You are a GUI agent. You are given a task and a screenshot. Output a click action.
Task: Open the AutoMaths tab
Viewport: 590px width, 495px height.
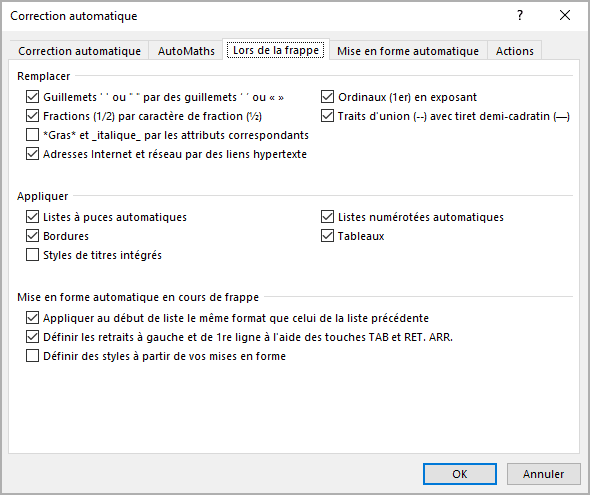point(186,51)
